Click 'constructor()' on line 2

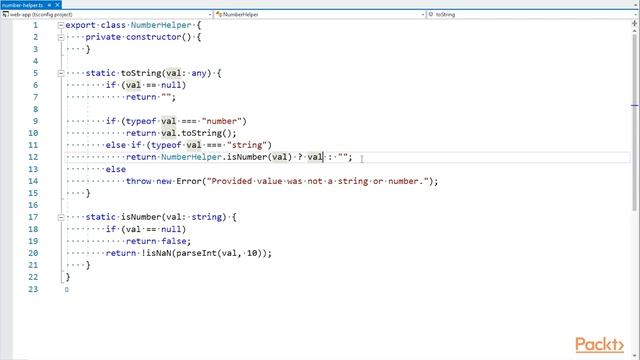click(159, 37)
